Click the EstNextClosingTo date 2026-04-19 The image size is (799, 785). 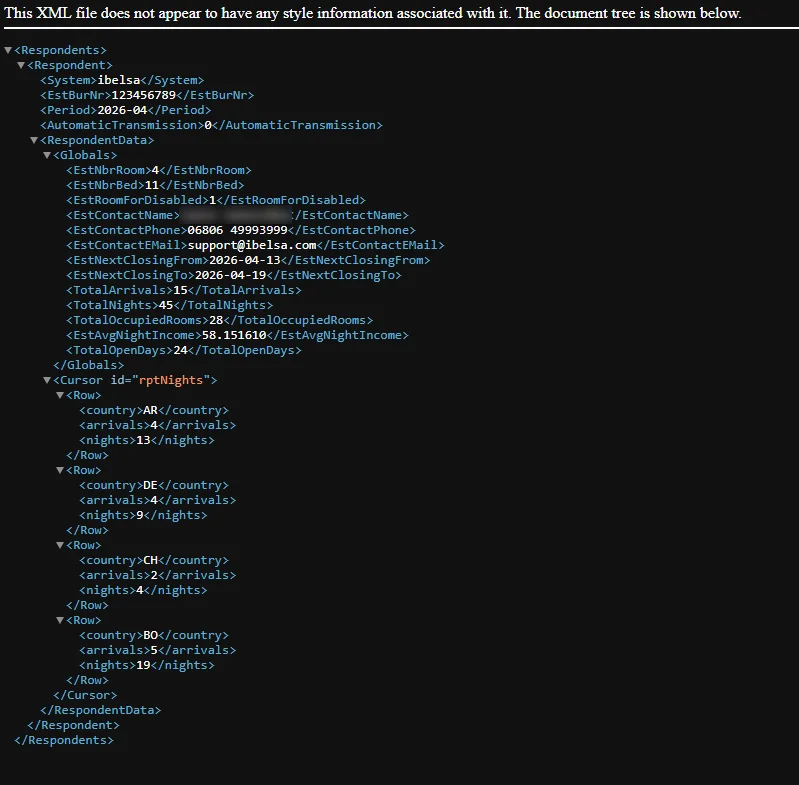230,275
